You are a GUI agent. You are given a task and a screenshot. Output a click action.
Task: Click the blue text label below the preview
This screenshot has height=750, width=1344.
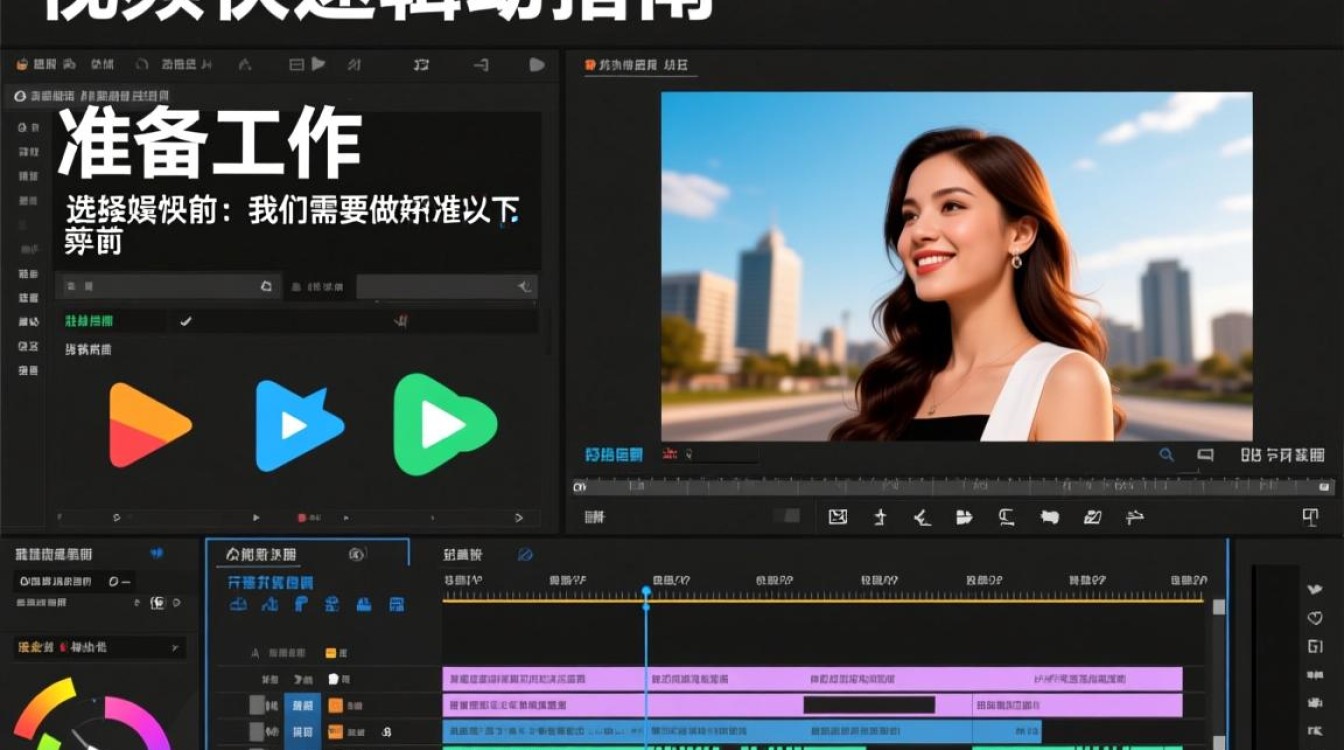(x=614, y=455)
